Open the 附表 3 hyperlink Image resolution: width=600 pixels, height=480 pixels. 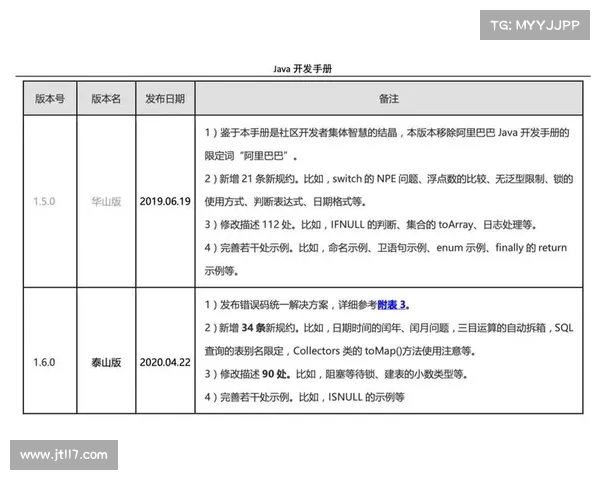coord(391,305)
